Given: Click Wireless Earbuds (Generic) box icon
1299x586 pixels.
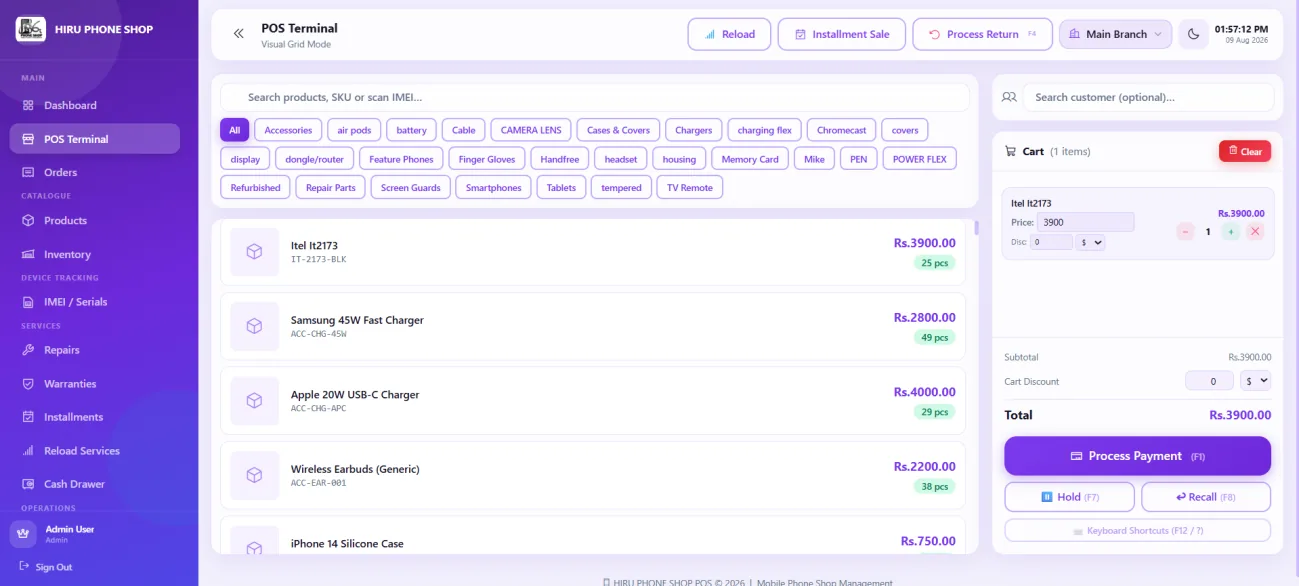Looking at the screenshot, I should pyautogui.click(x=254, y=475).
